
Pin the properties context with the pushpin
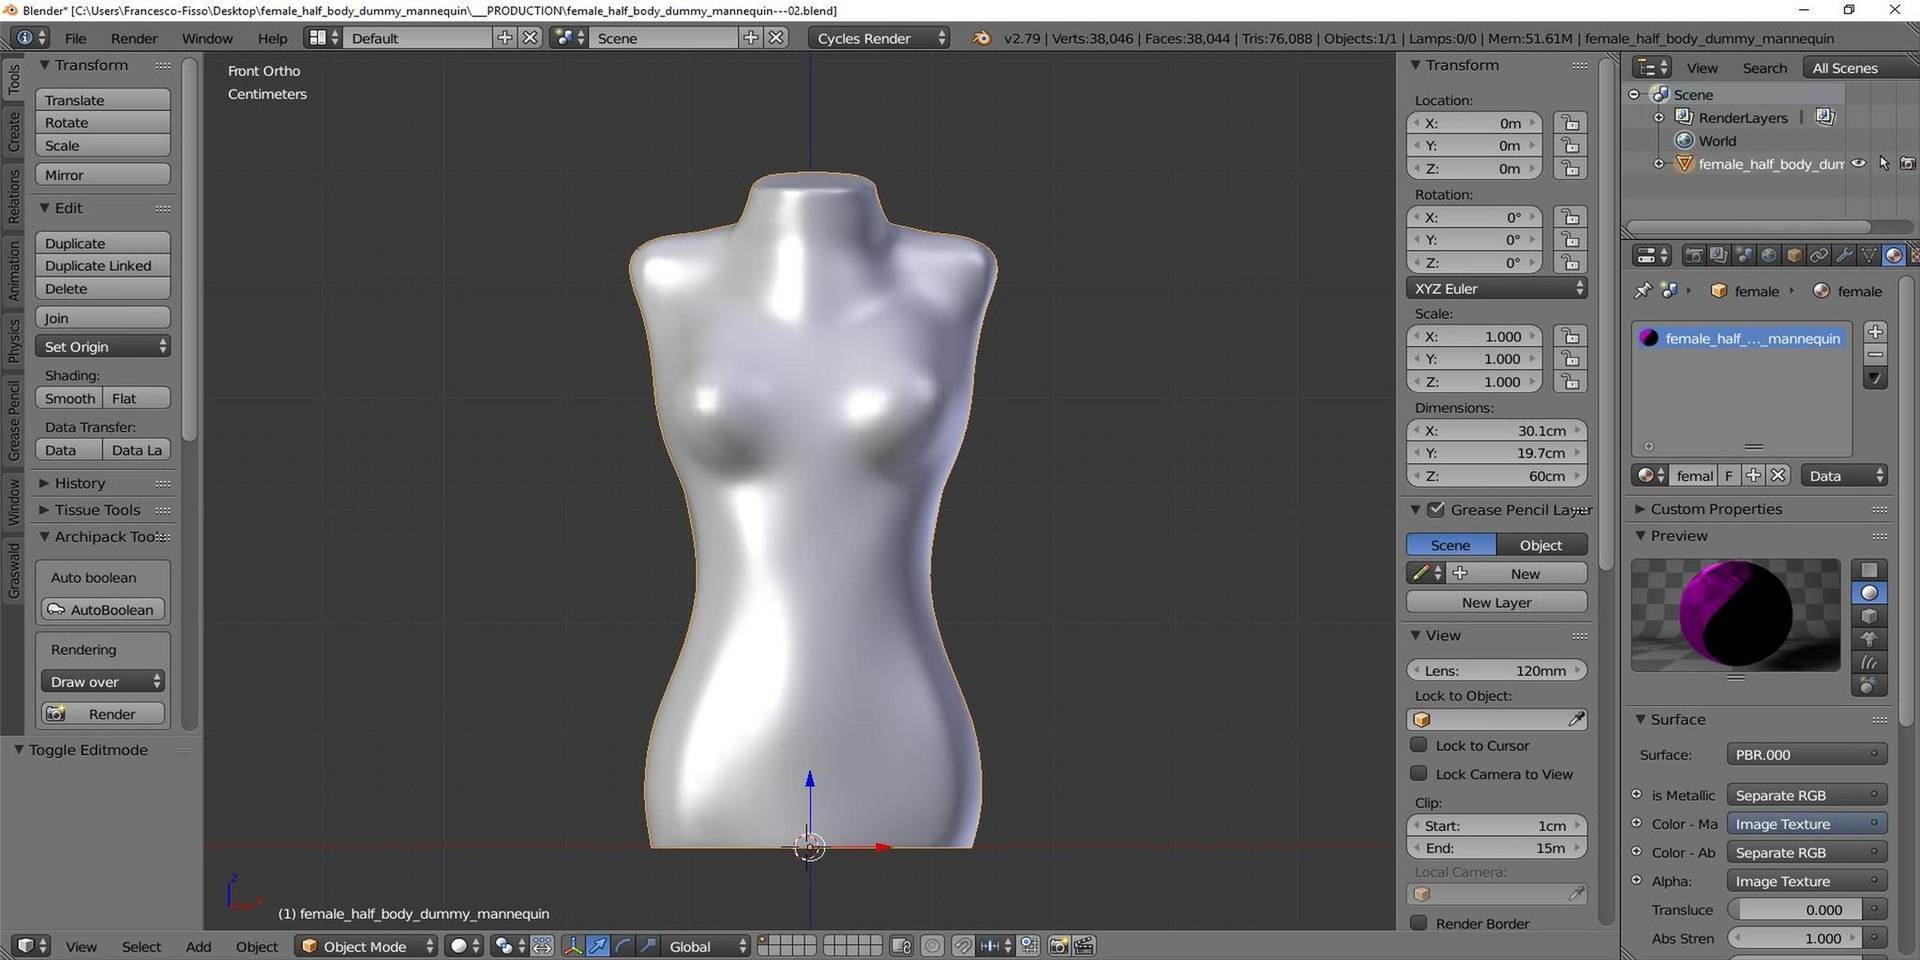click(1643, 291)
